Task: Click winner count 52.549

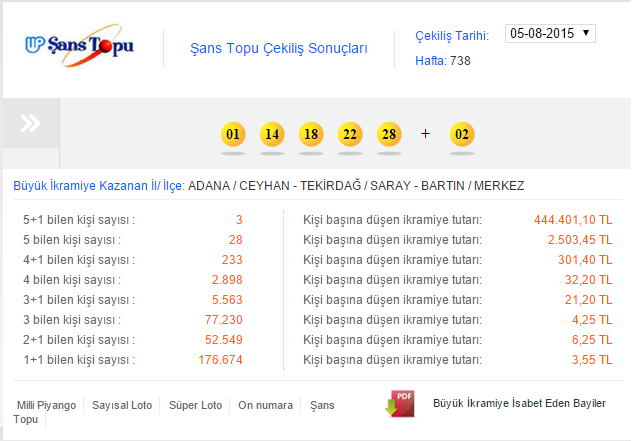Action: (x=224, y=340)
